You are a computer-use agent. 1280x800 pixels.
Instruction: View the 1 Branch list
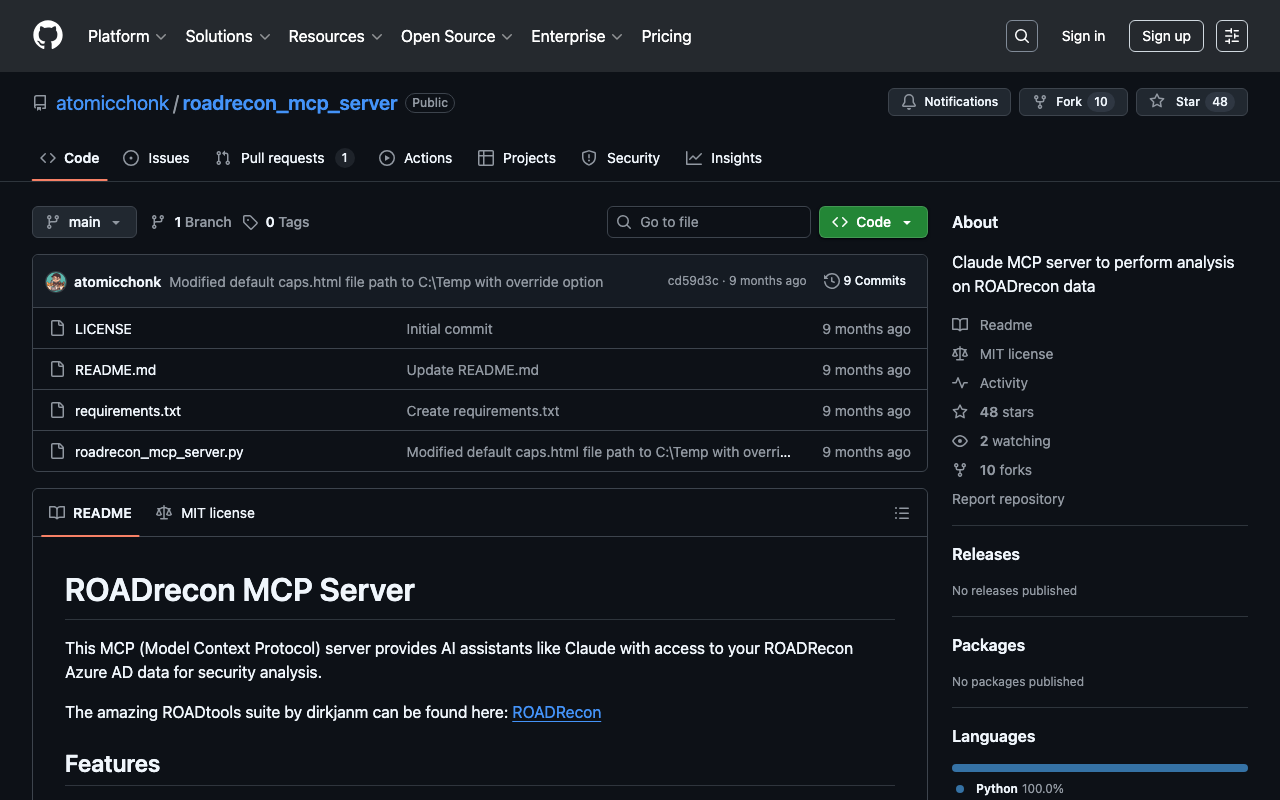click(x=191, y=222)
